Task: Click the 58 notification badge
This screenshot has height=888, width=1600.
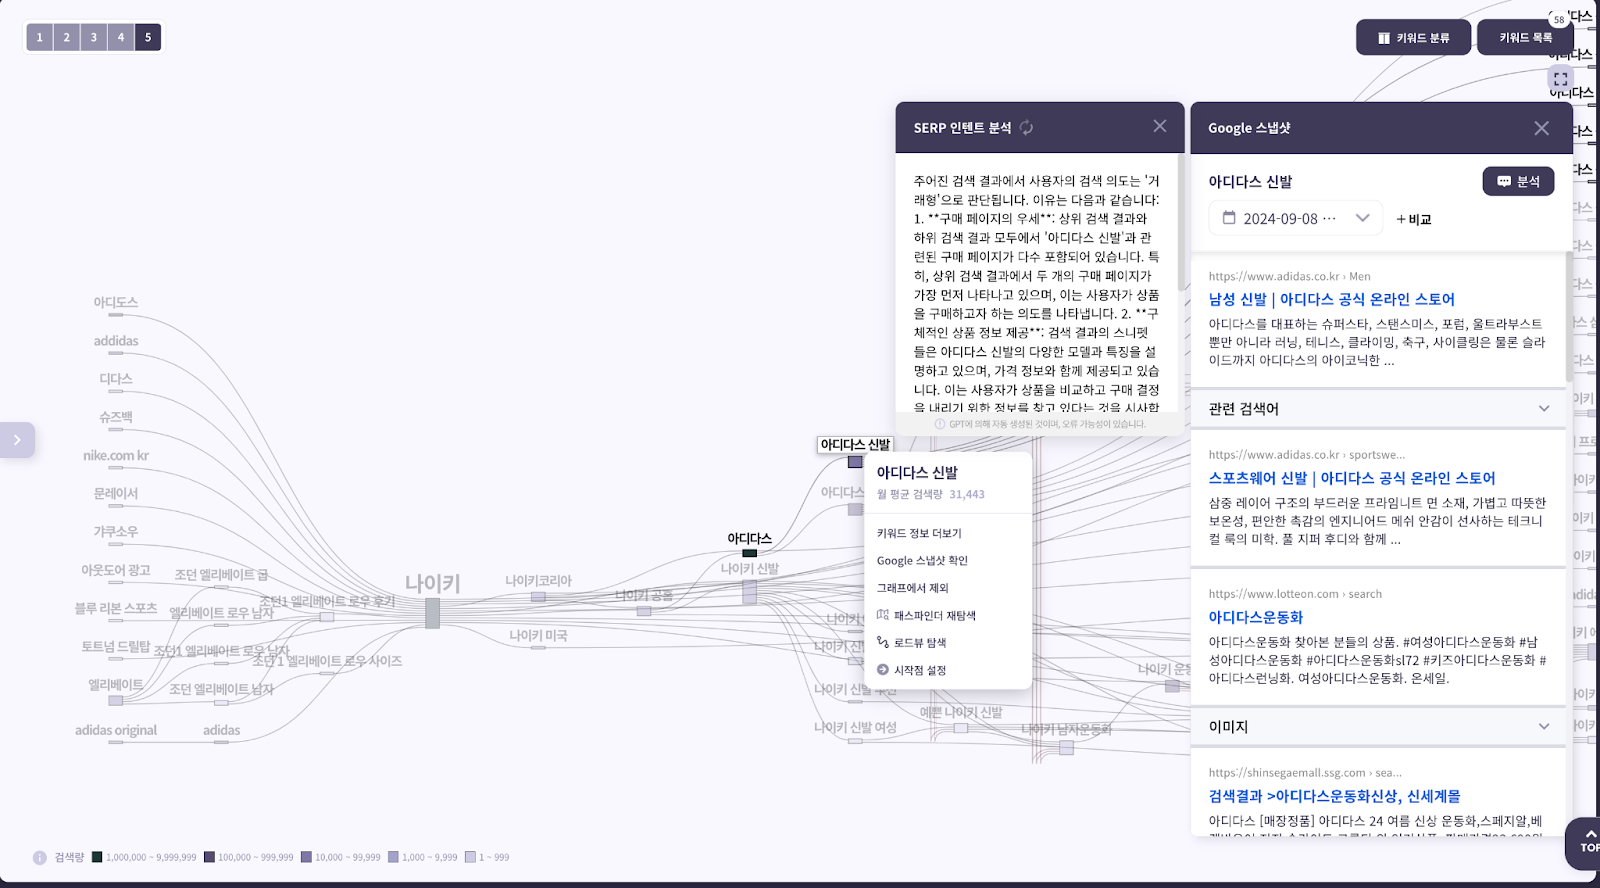Action: pyautogui.click(x=1559, y=19)
